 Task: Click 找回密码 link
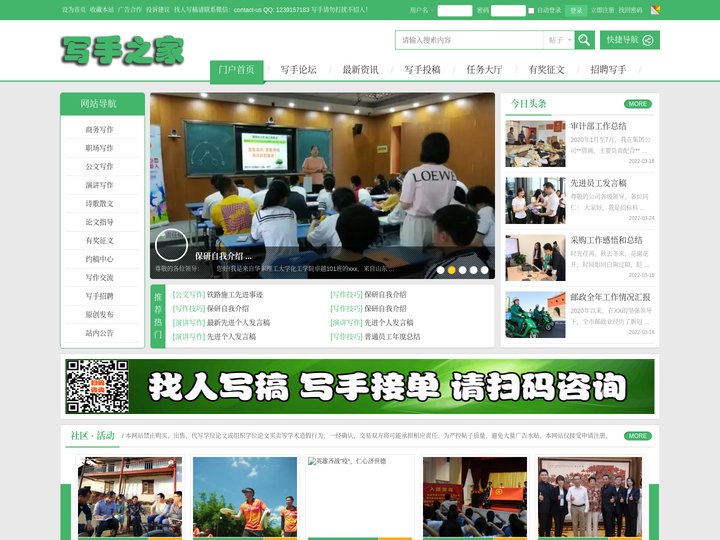pos(630,10)
